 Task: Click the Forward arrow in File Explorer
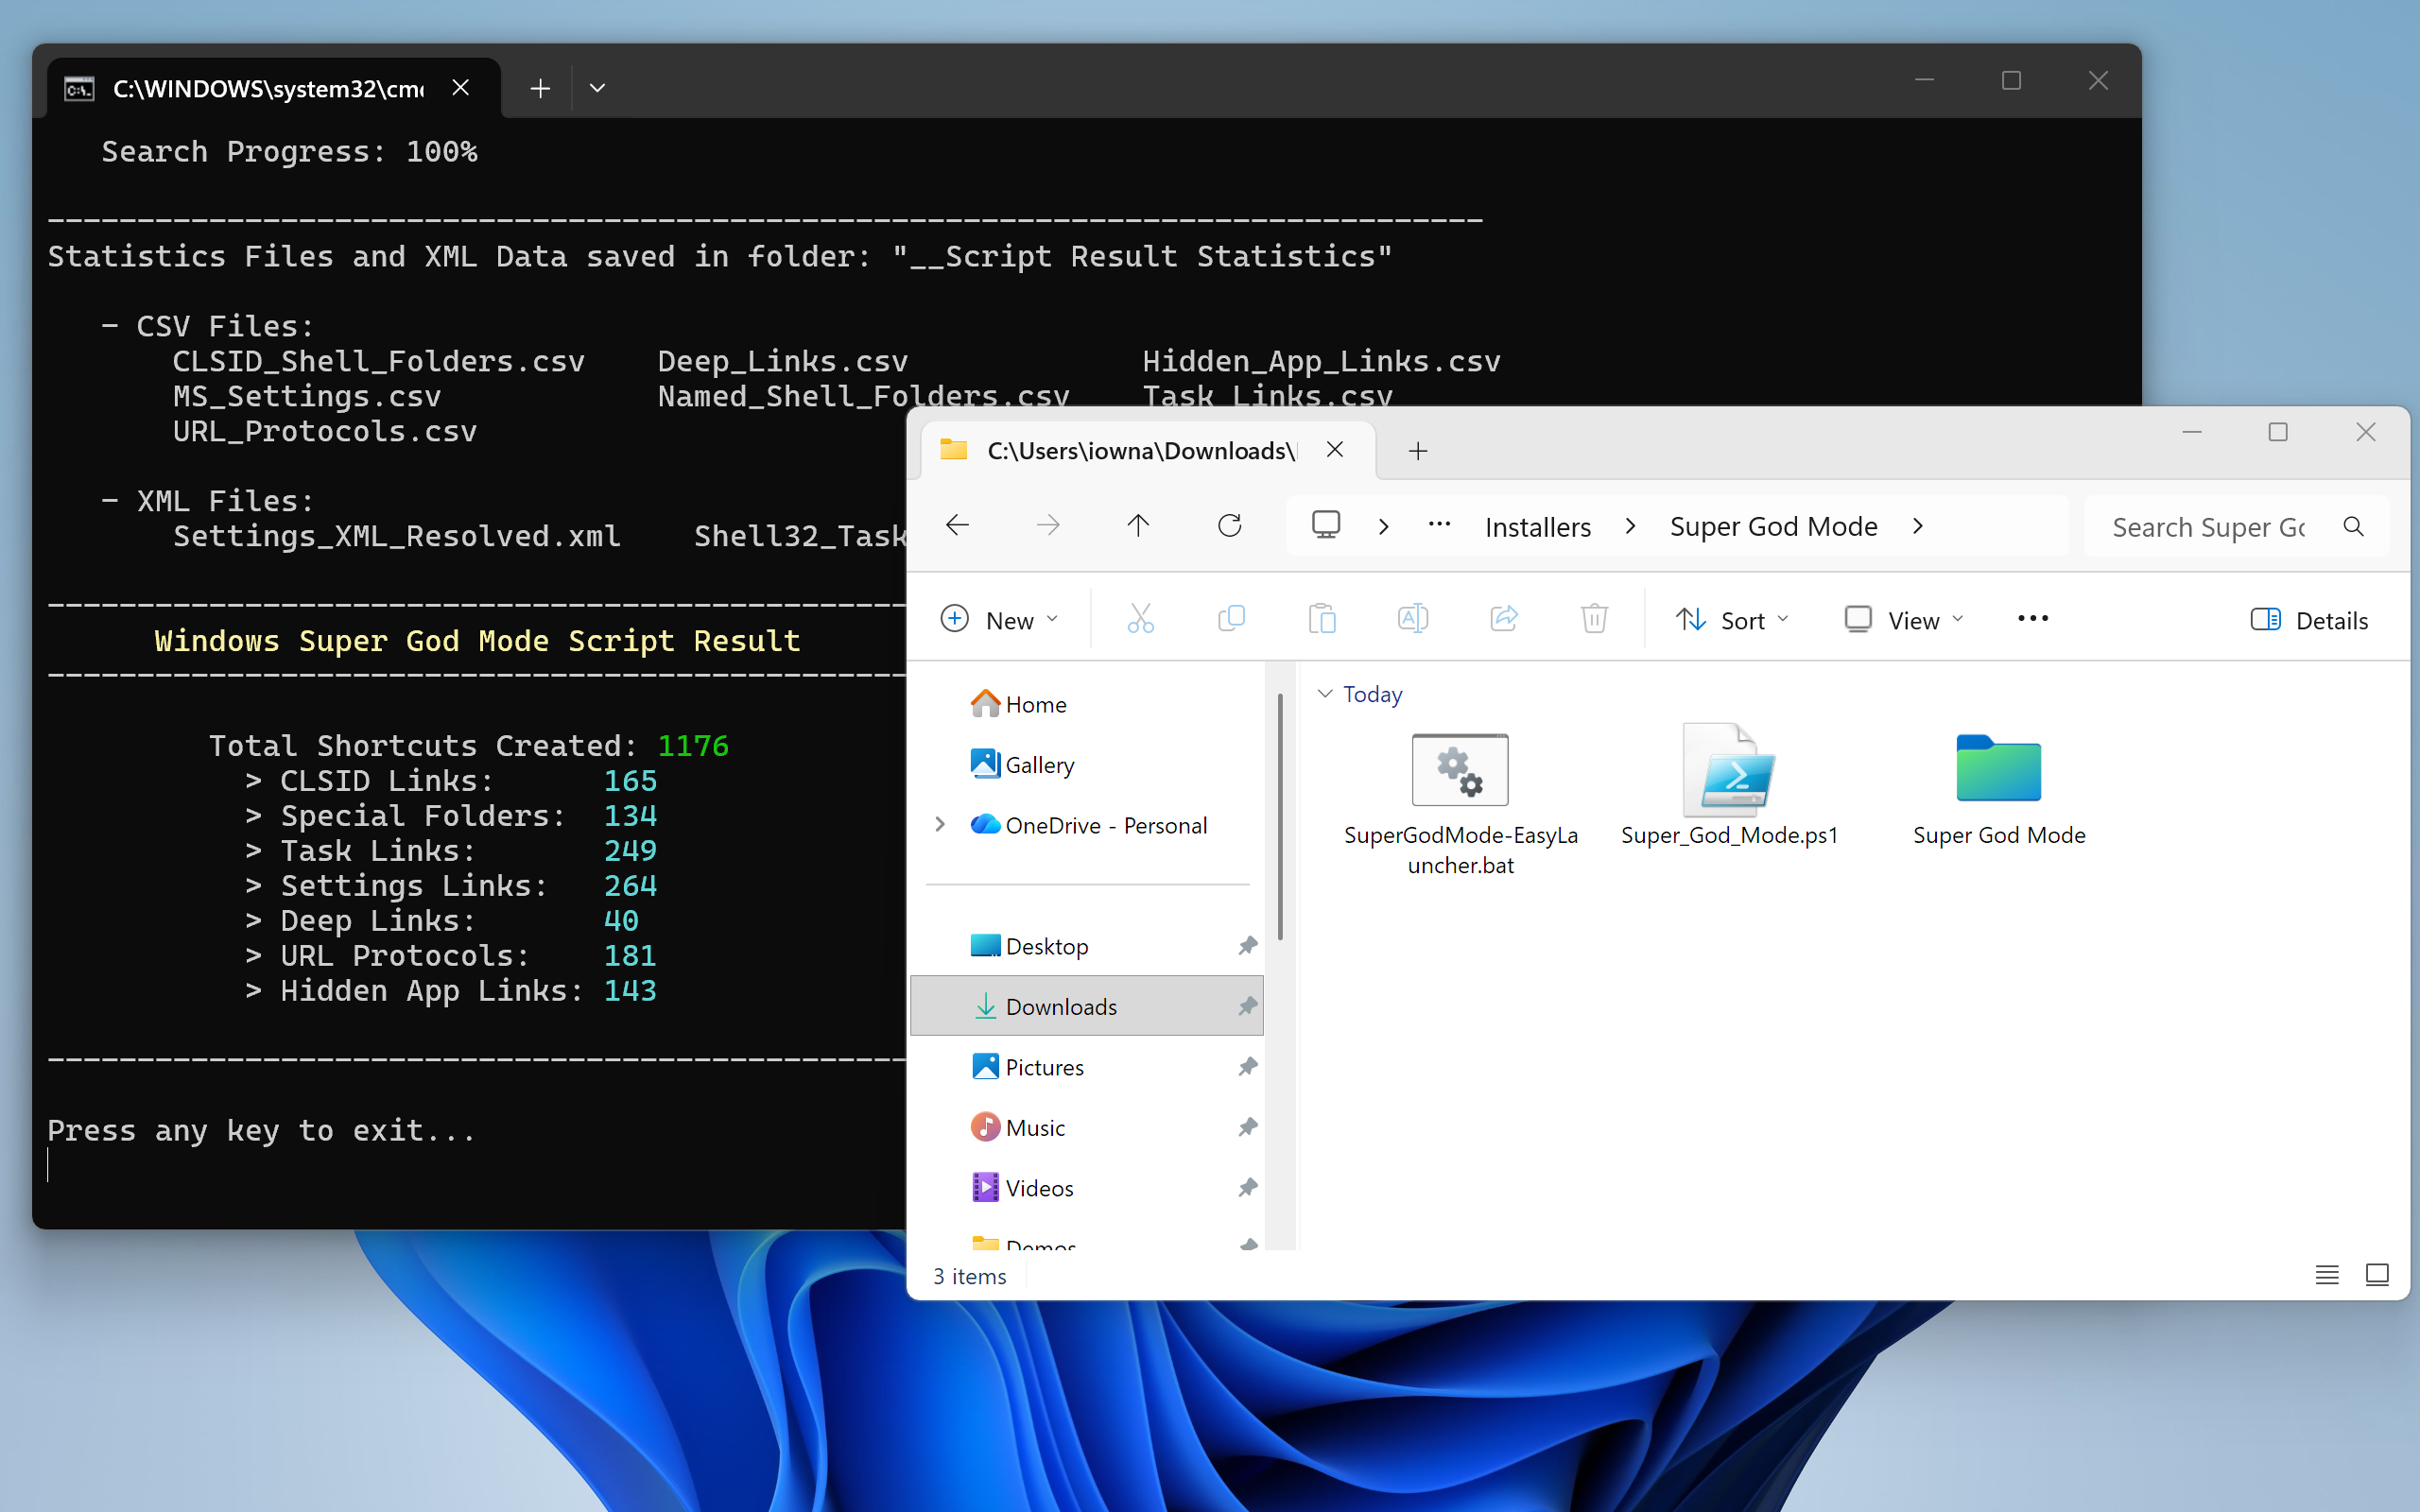pyautogui.click(x=1048, y=525)
